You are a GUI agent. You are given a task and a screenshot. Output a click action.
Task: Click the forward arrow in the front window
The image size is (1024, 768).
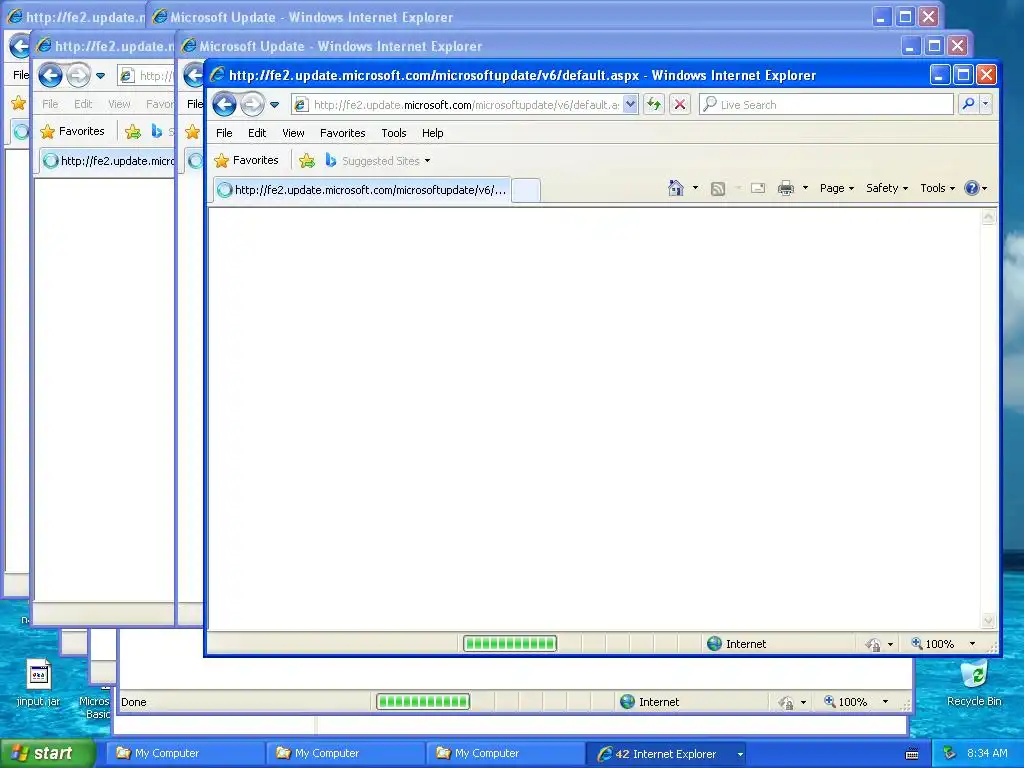click(x=252, y=104)
